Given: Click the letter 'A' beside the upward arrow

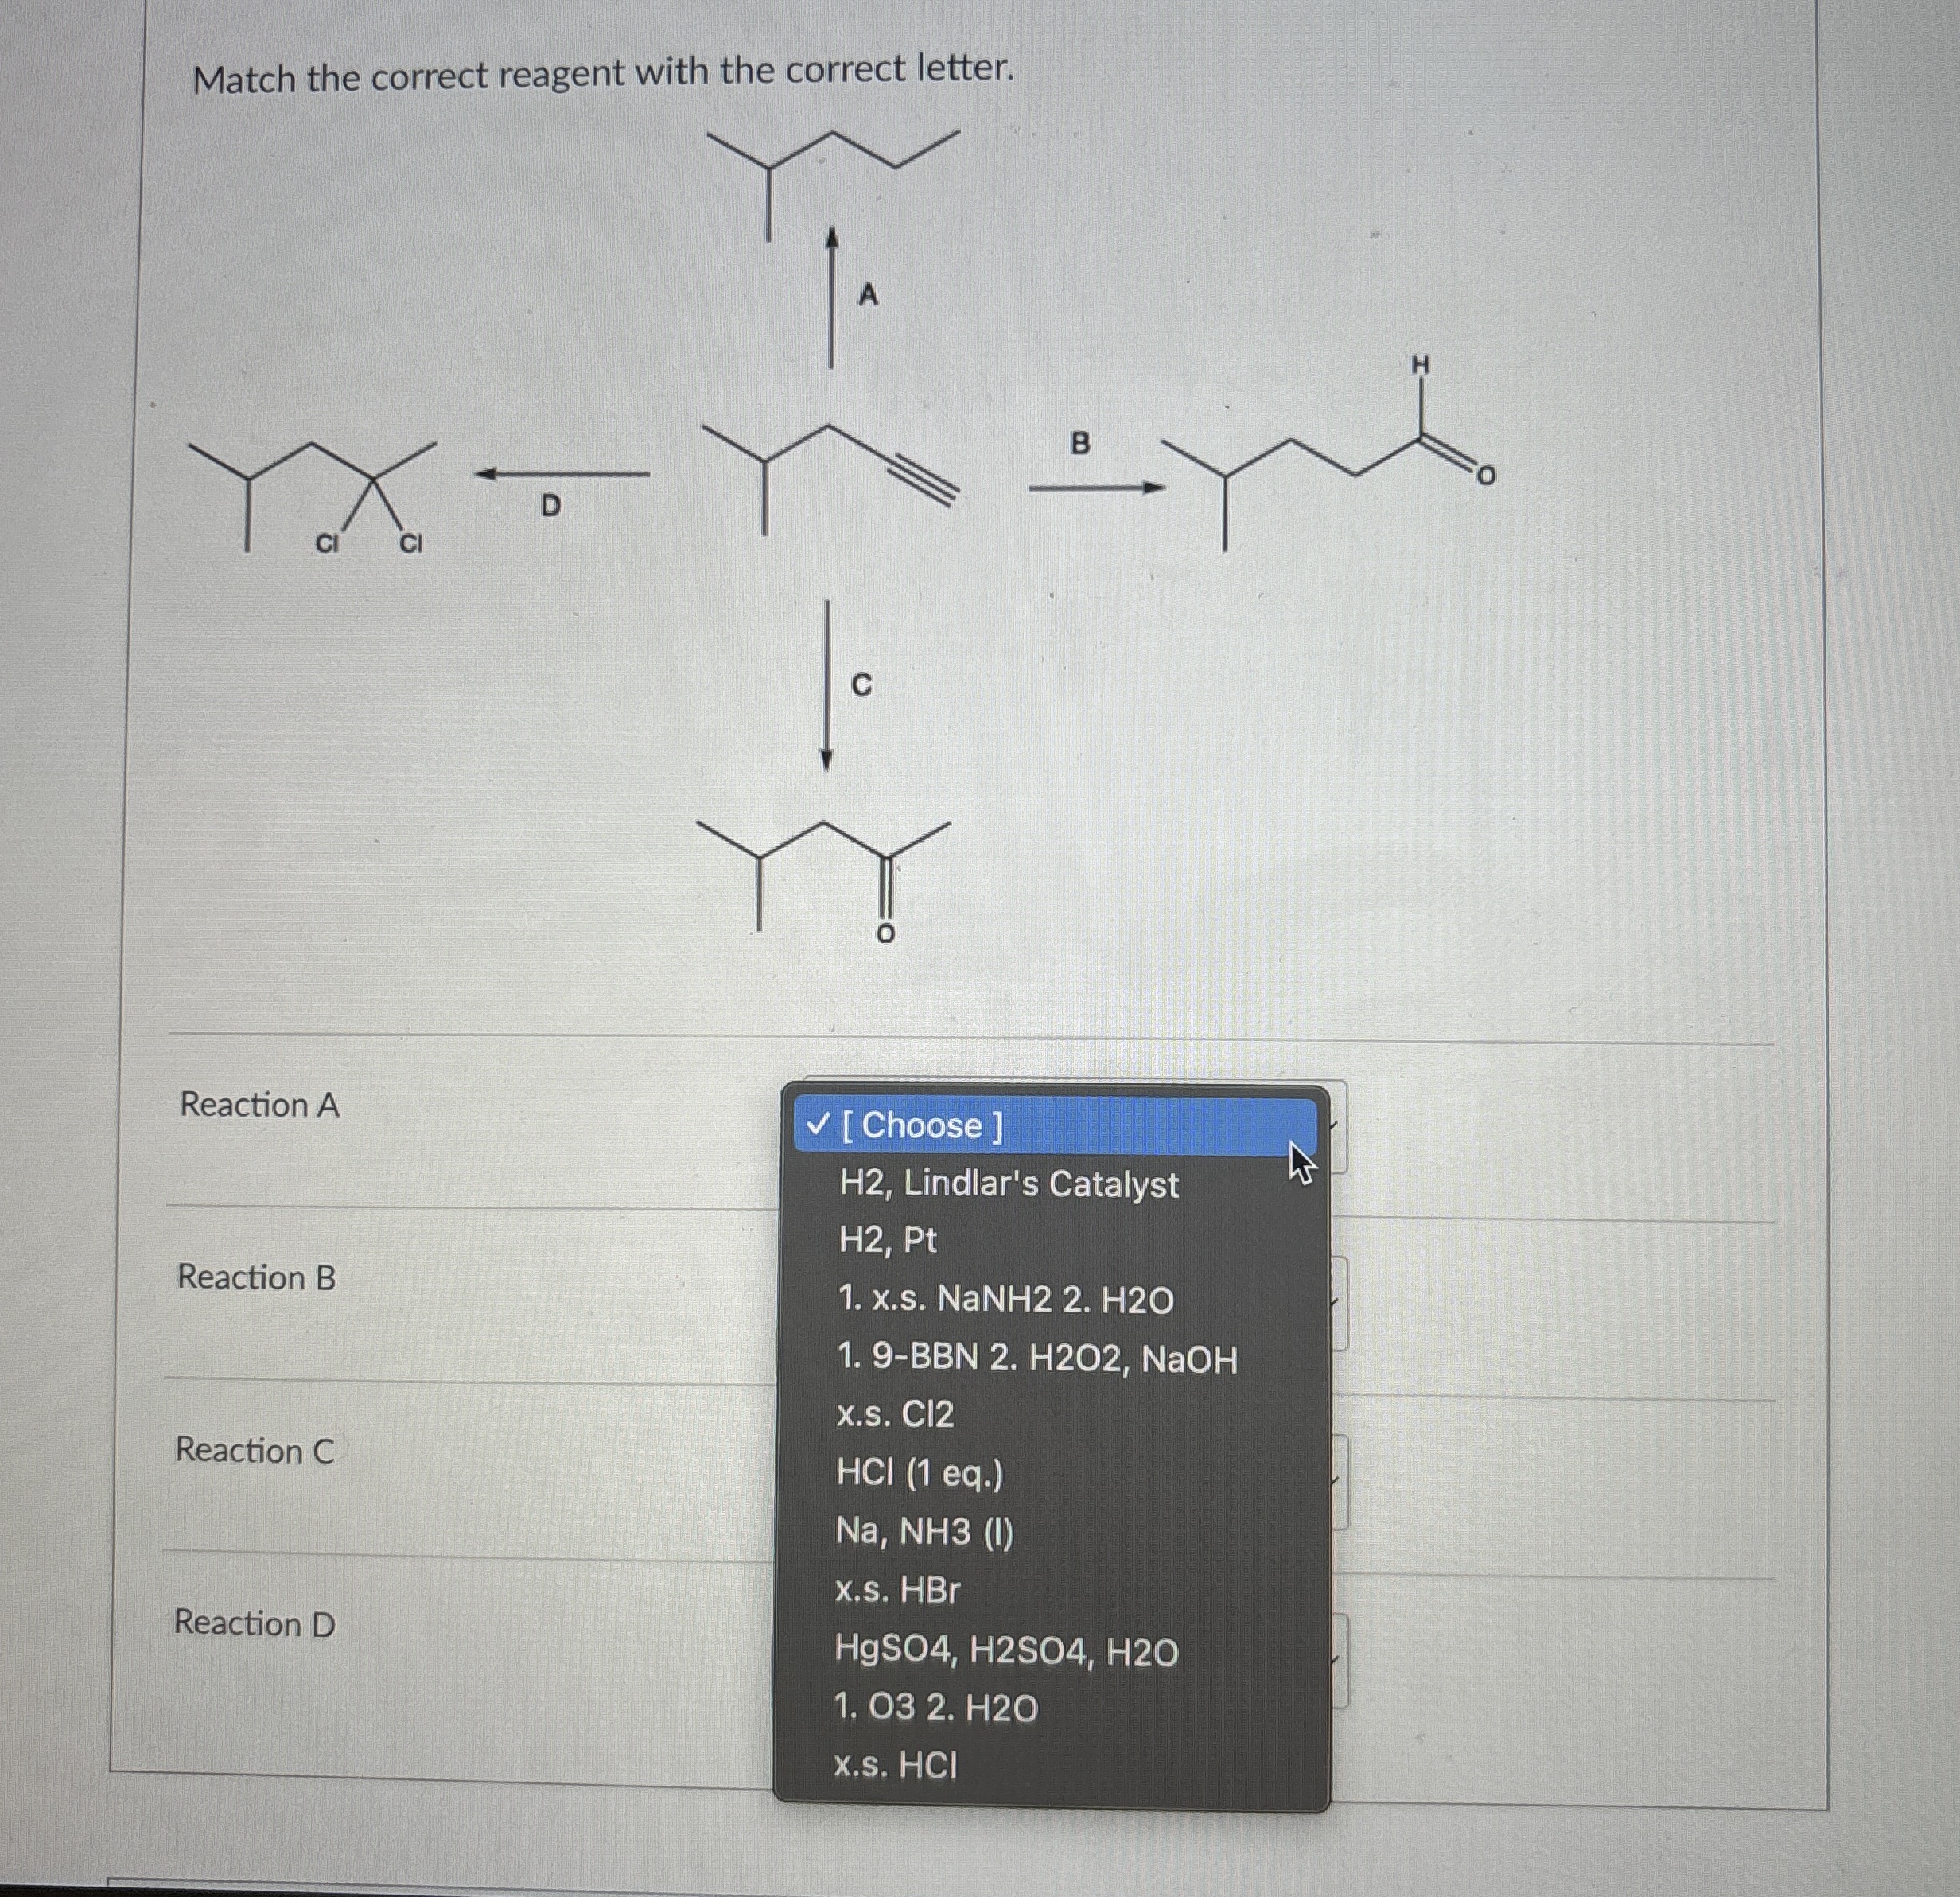Looking at the screenshot, I should tap(868, 295).
